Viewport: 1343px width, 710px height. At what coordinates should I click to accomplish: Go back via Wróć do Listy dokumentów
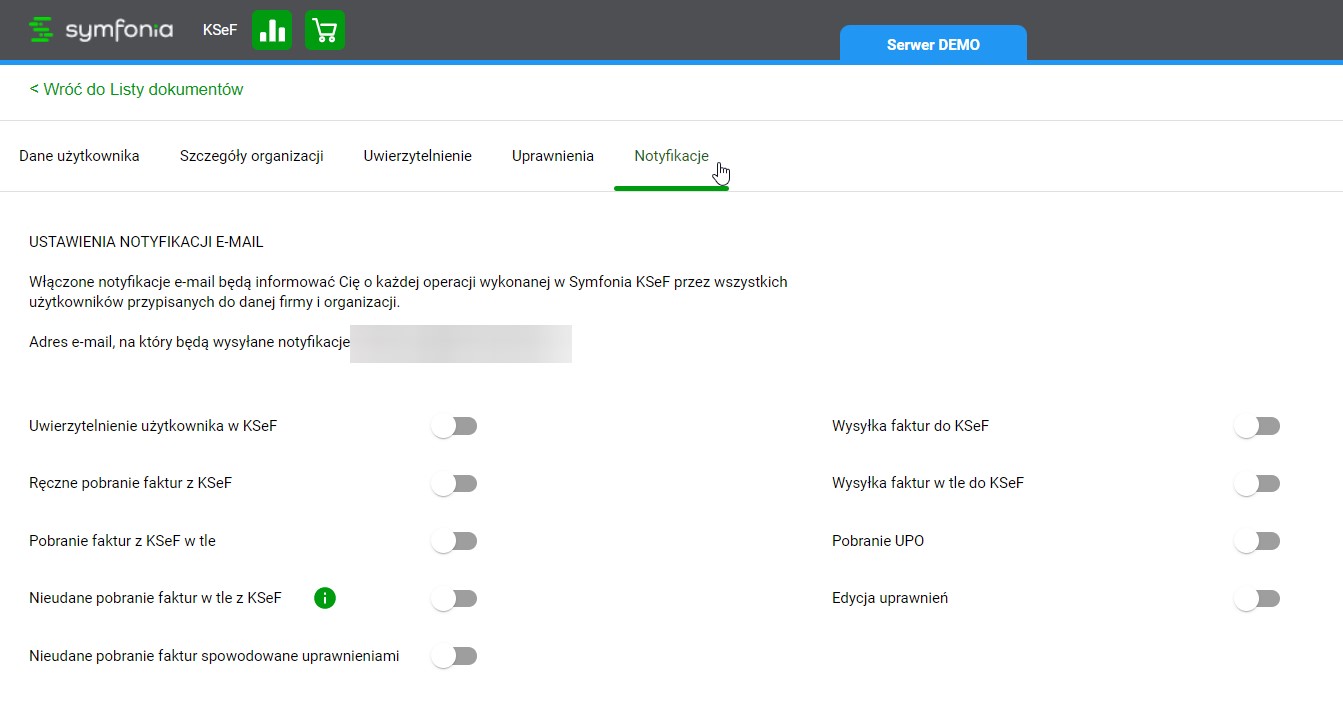click(x=137, y=89)
